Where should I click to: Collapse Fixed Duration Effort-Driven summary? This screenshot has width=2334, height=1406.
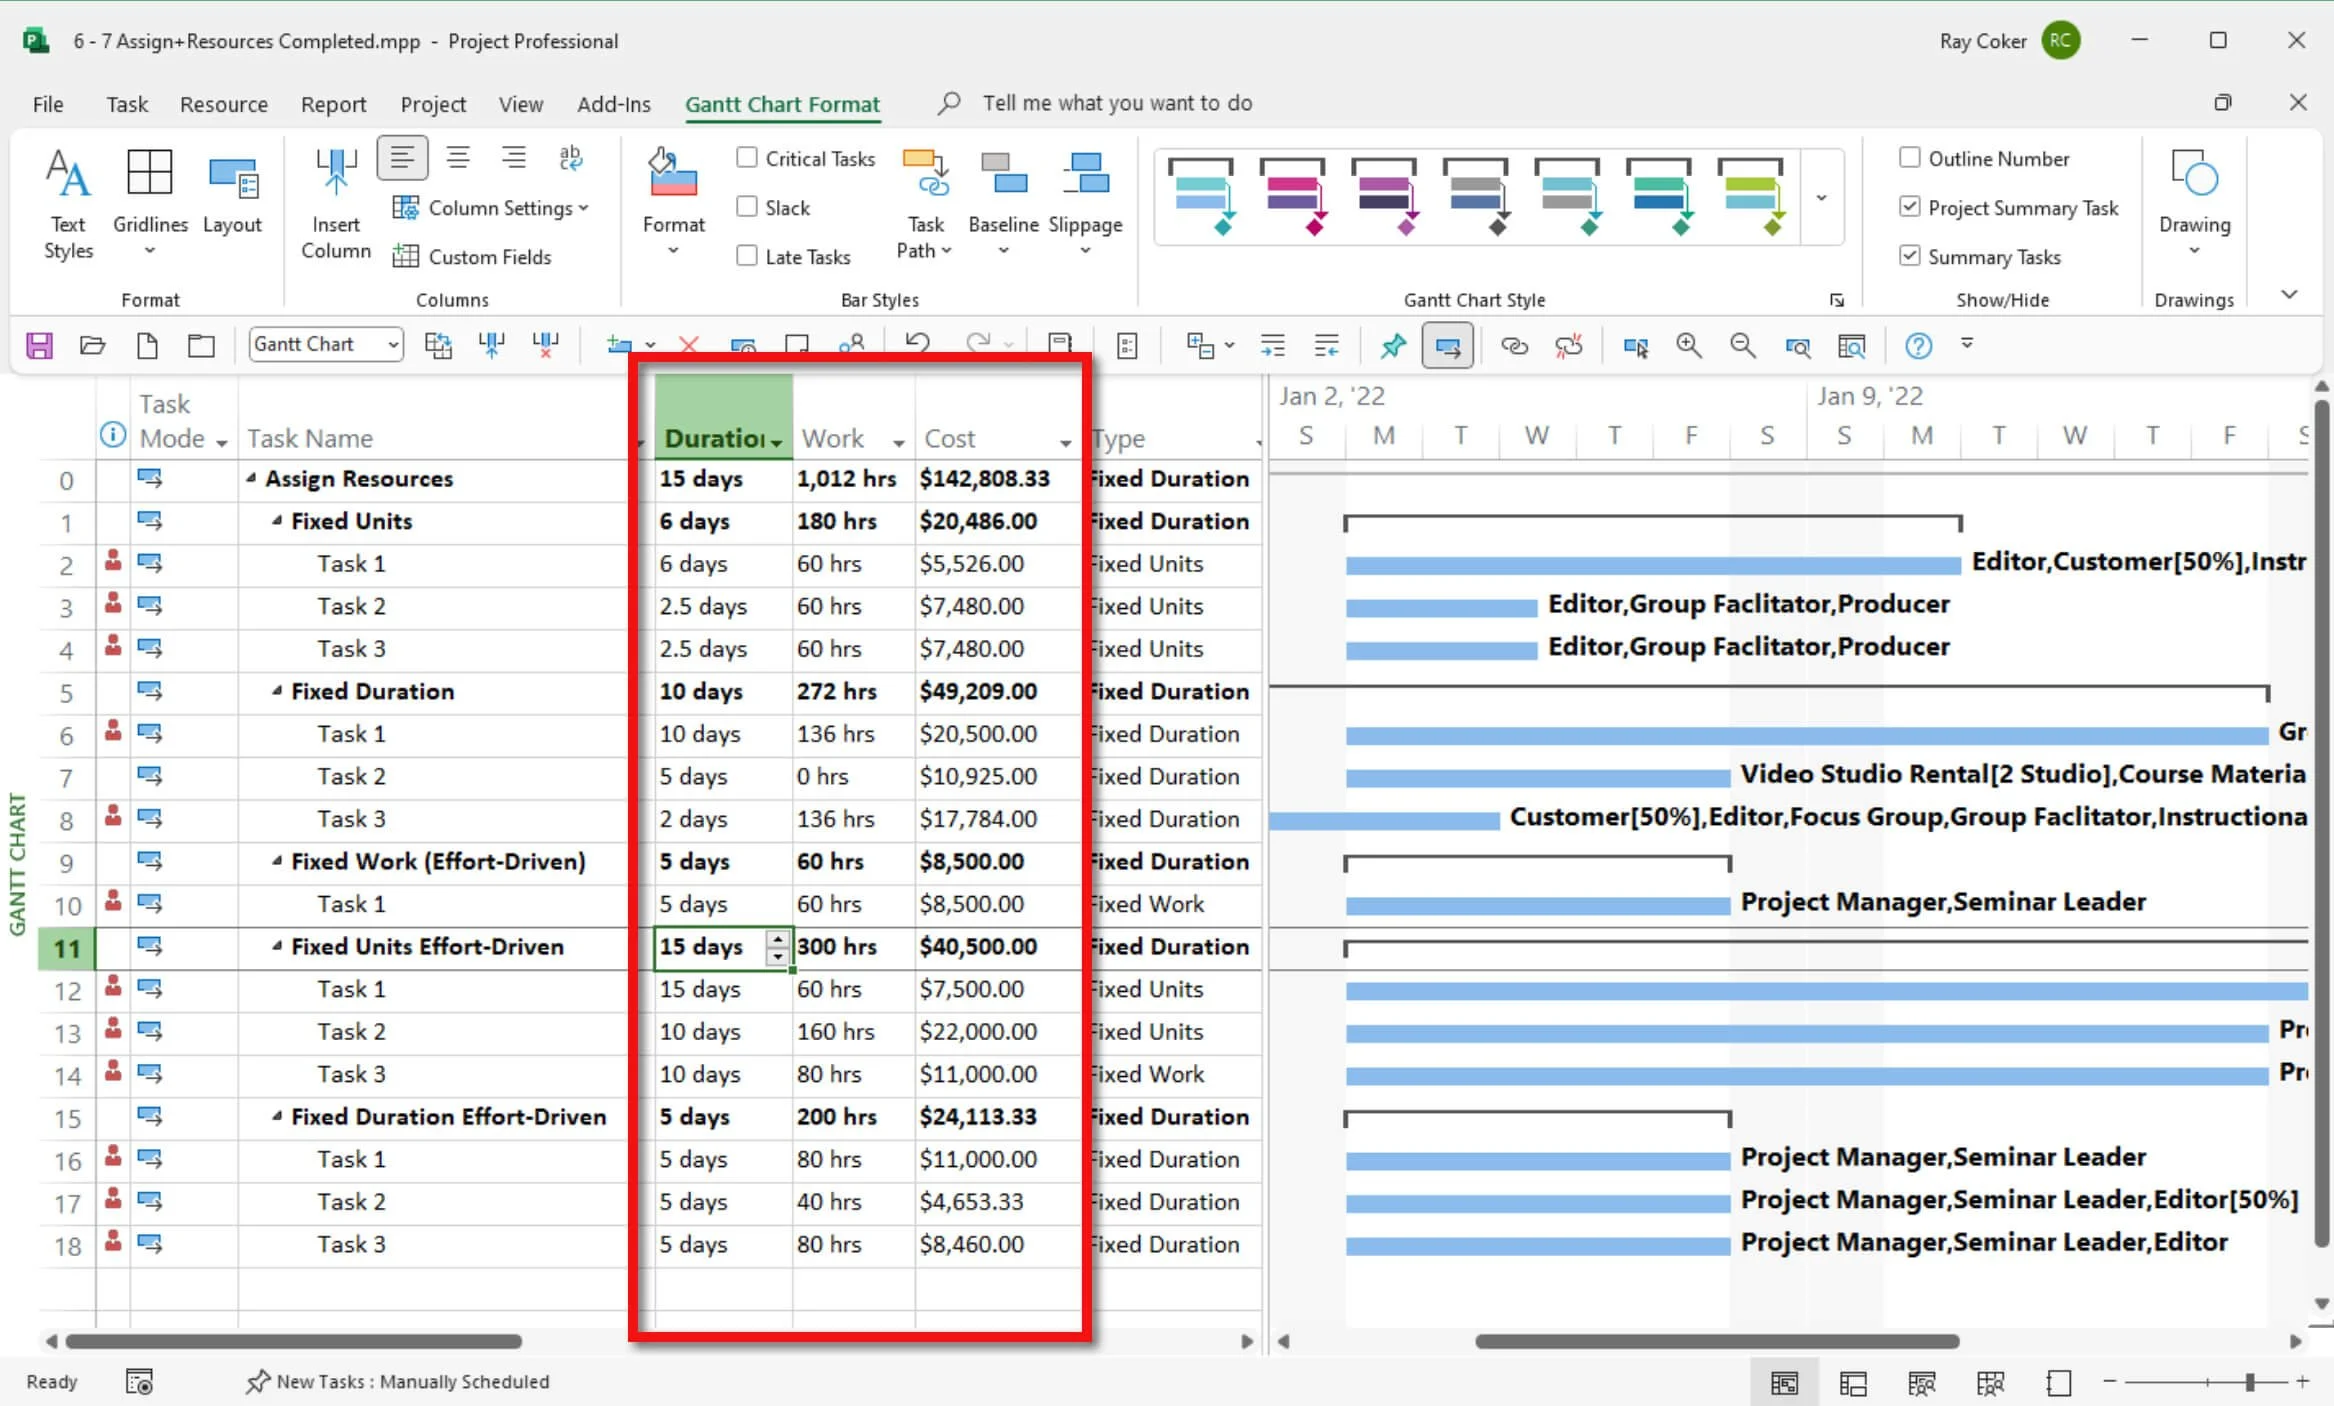pyautogui.click(x=277, y=1116)
